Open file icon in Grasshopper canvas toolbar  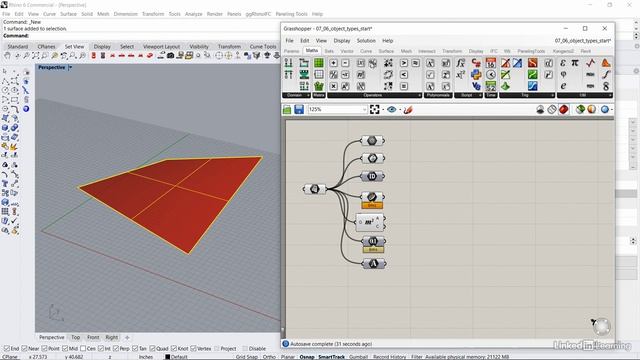click(x=287, y=109)
